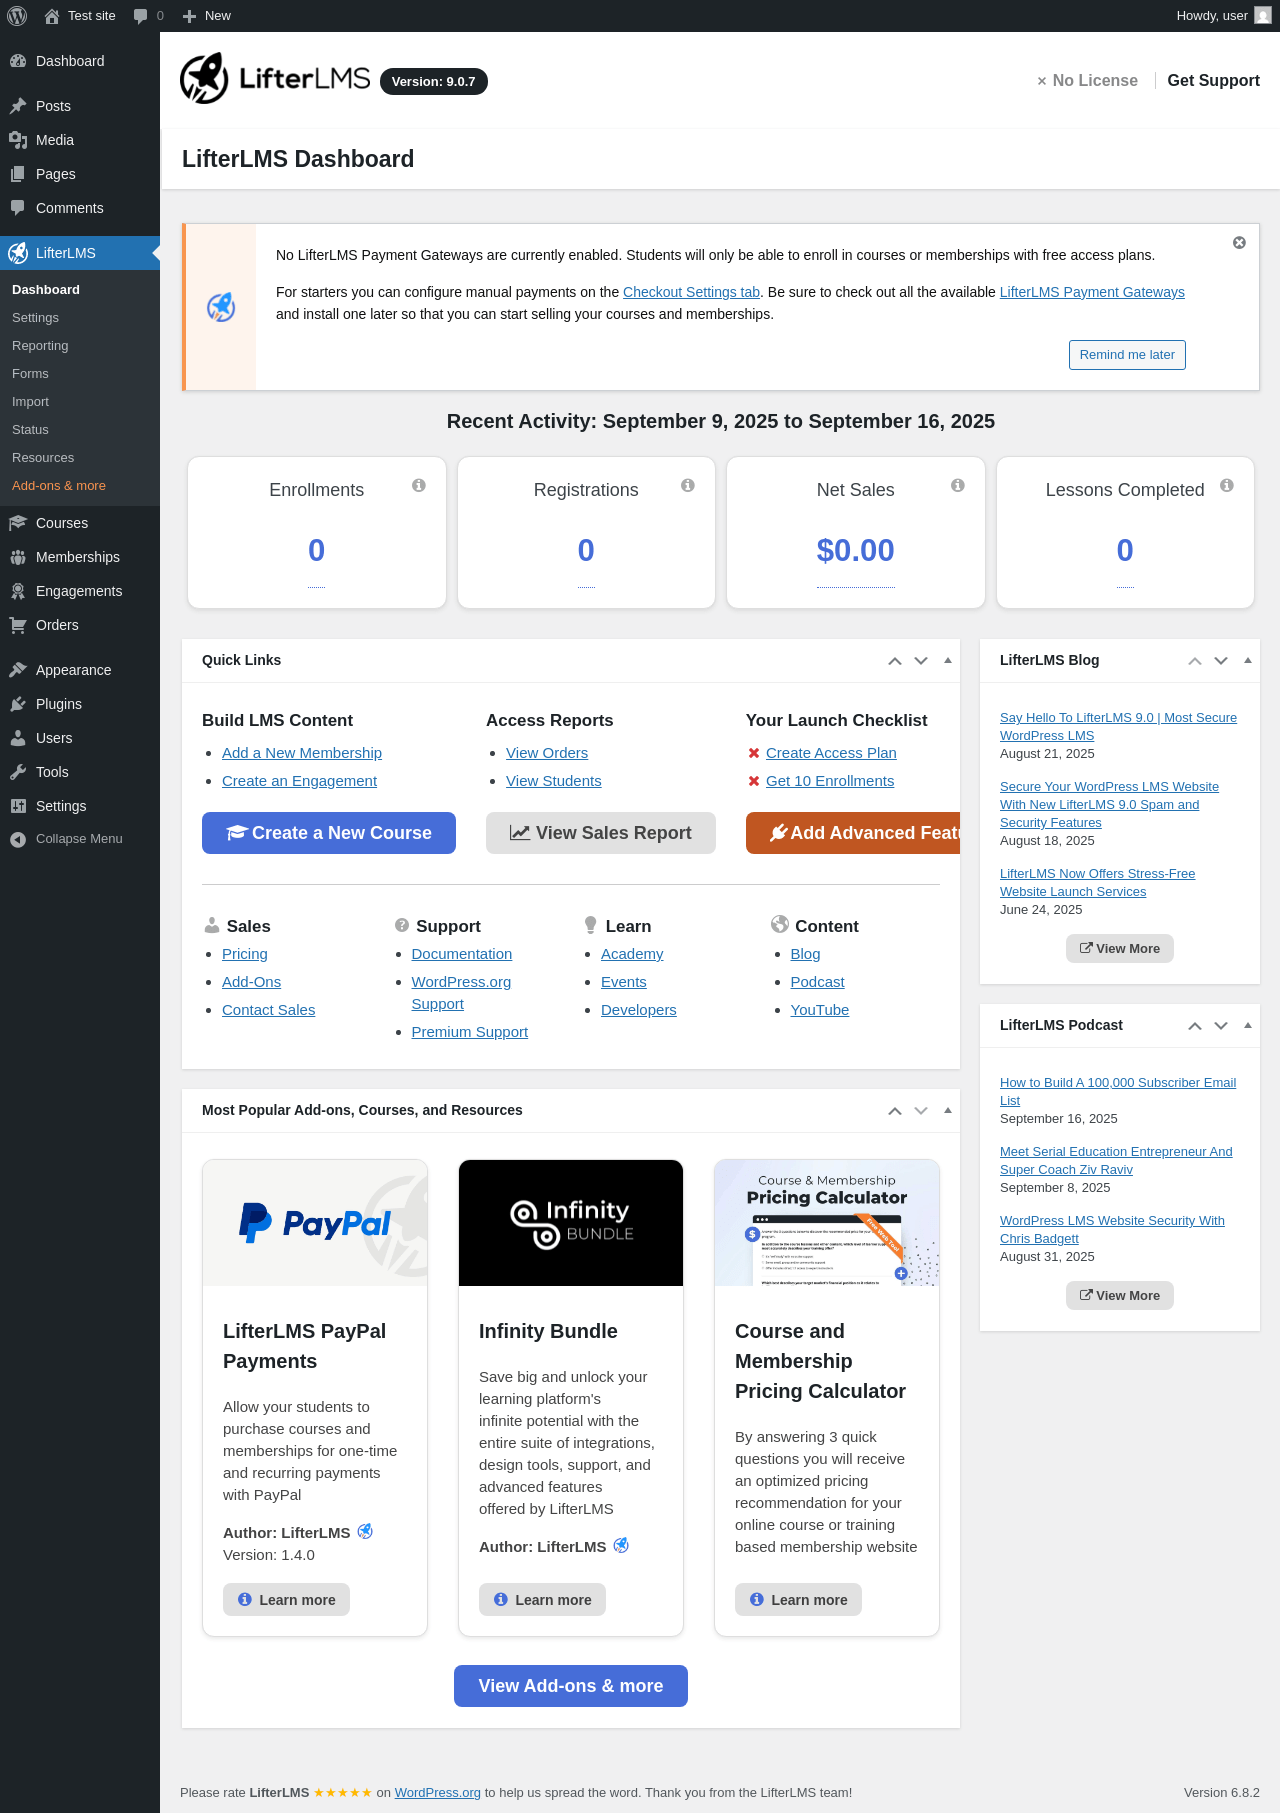Open Engagements menu in sidebar
1280x1813 pixels.
(x=80, y=591)
